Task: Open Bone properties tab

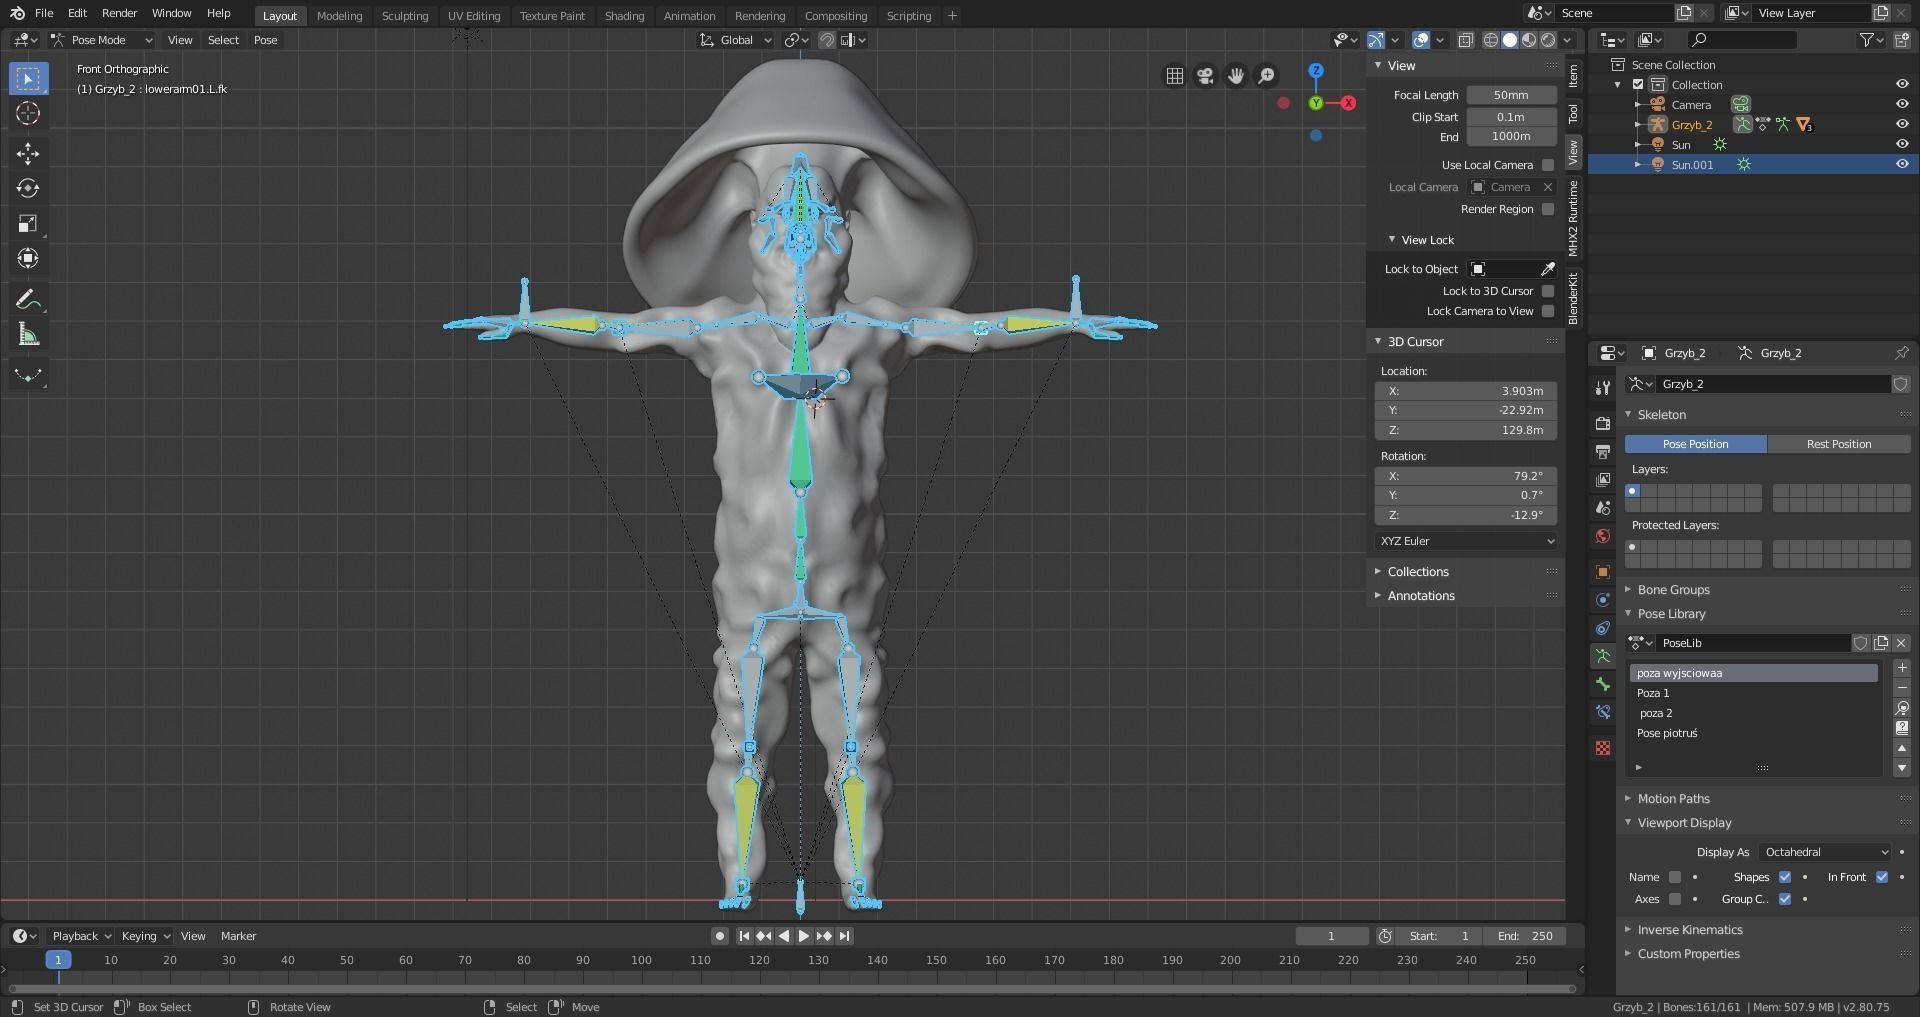Action: point(1603,684)
